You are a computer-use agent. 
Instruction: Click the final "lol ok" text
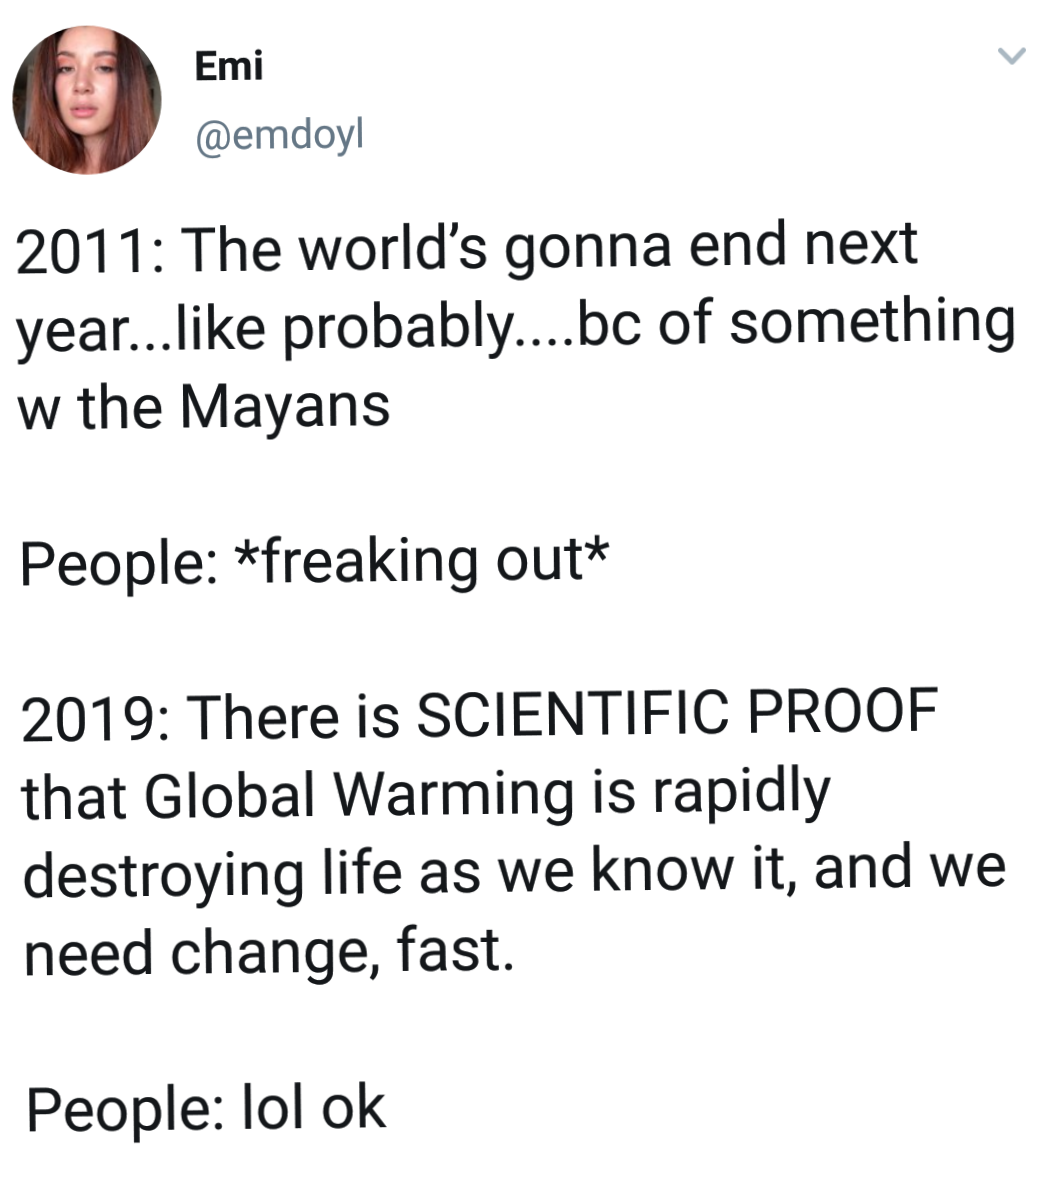point(311,1107)
